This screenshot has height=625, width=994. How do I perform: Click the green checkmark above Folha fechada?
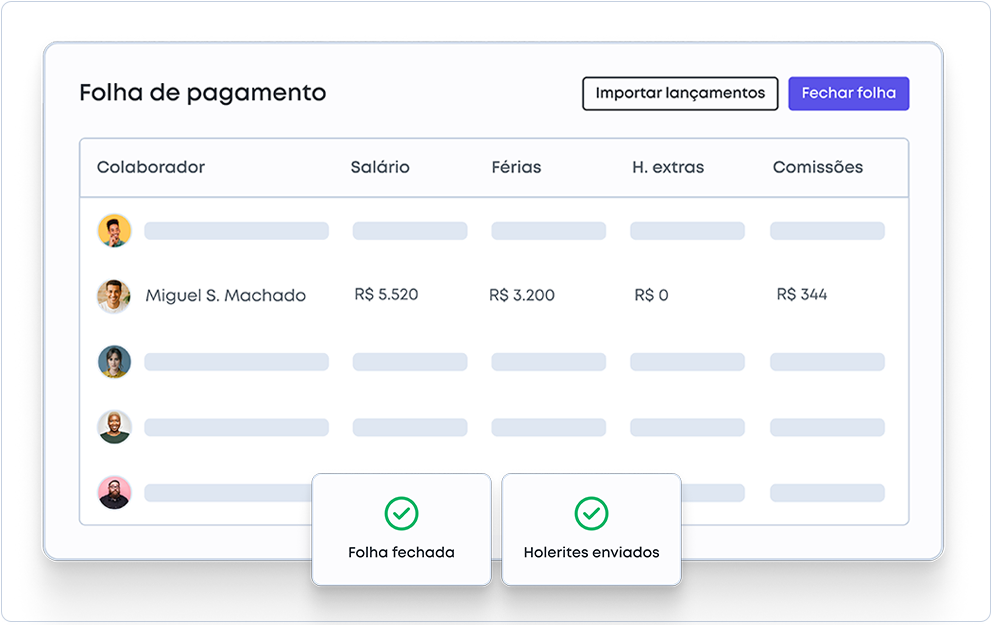pyautogui.click(x=401, y=513)
